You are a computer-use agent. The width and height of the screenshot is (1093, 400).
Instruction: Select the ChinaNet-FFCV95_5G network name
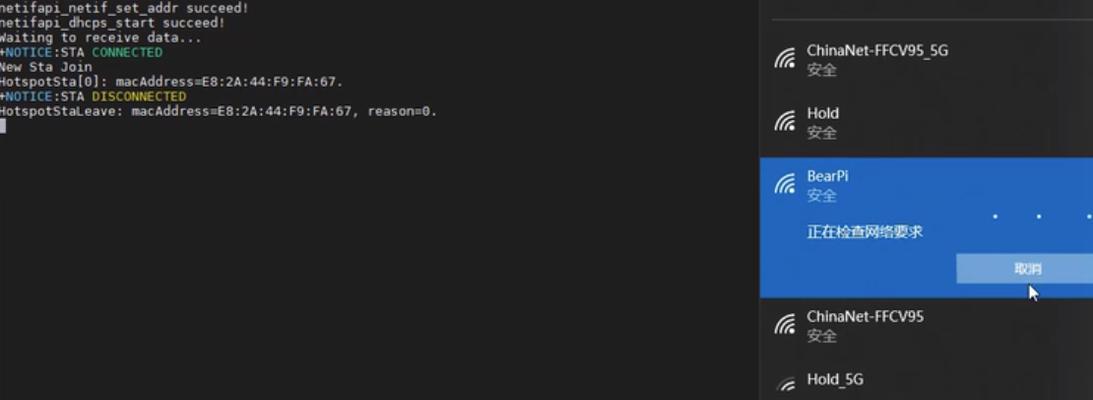877,51
